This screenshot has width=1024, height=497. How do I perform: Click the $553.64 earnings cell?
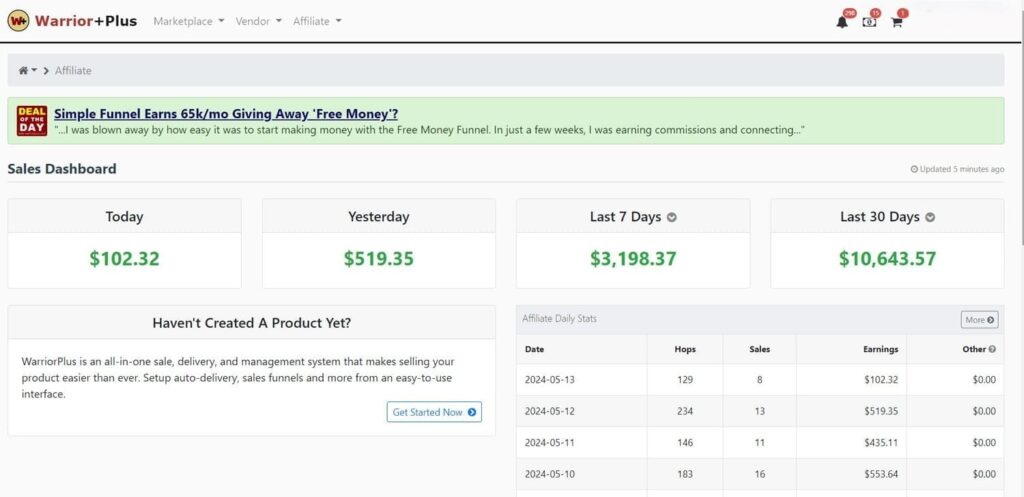(x=881, y=474)
